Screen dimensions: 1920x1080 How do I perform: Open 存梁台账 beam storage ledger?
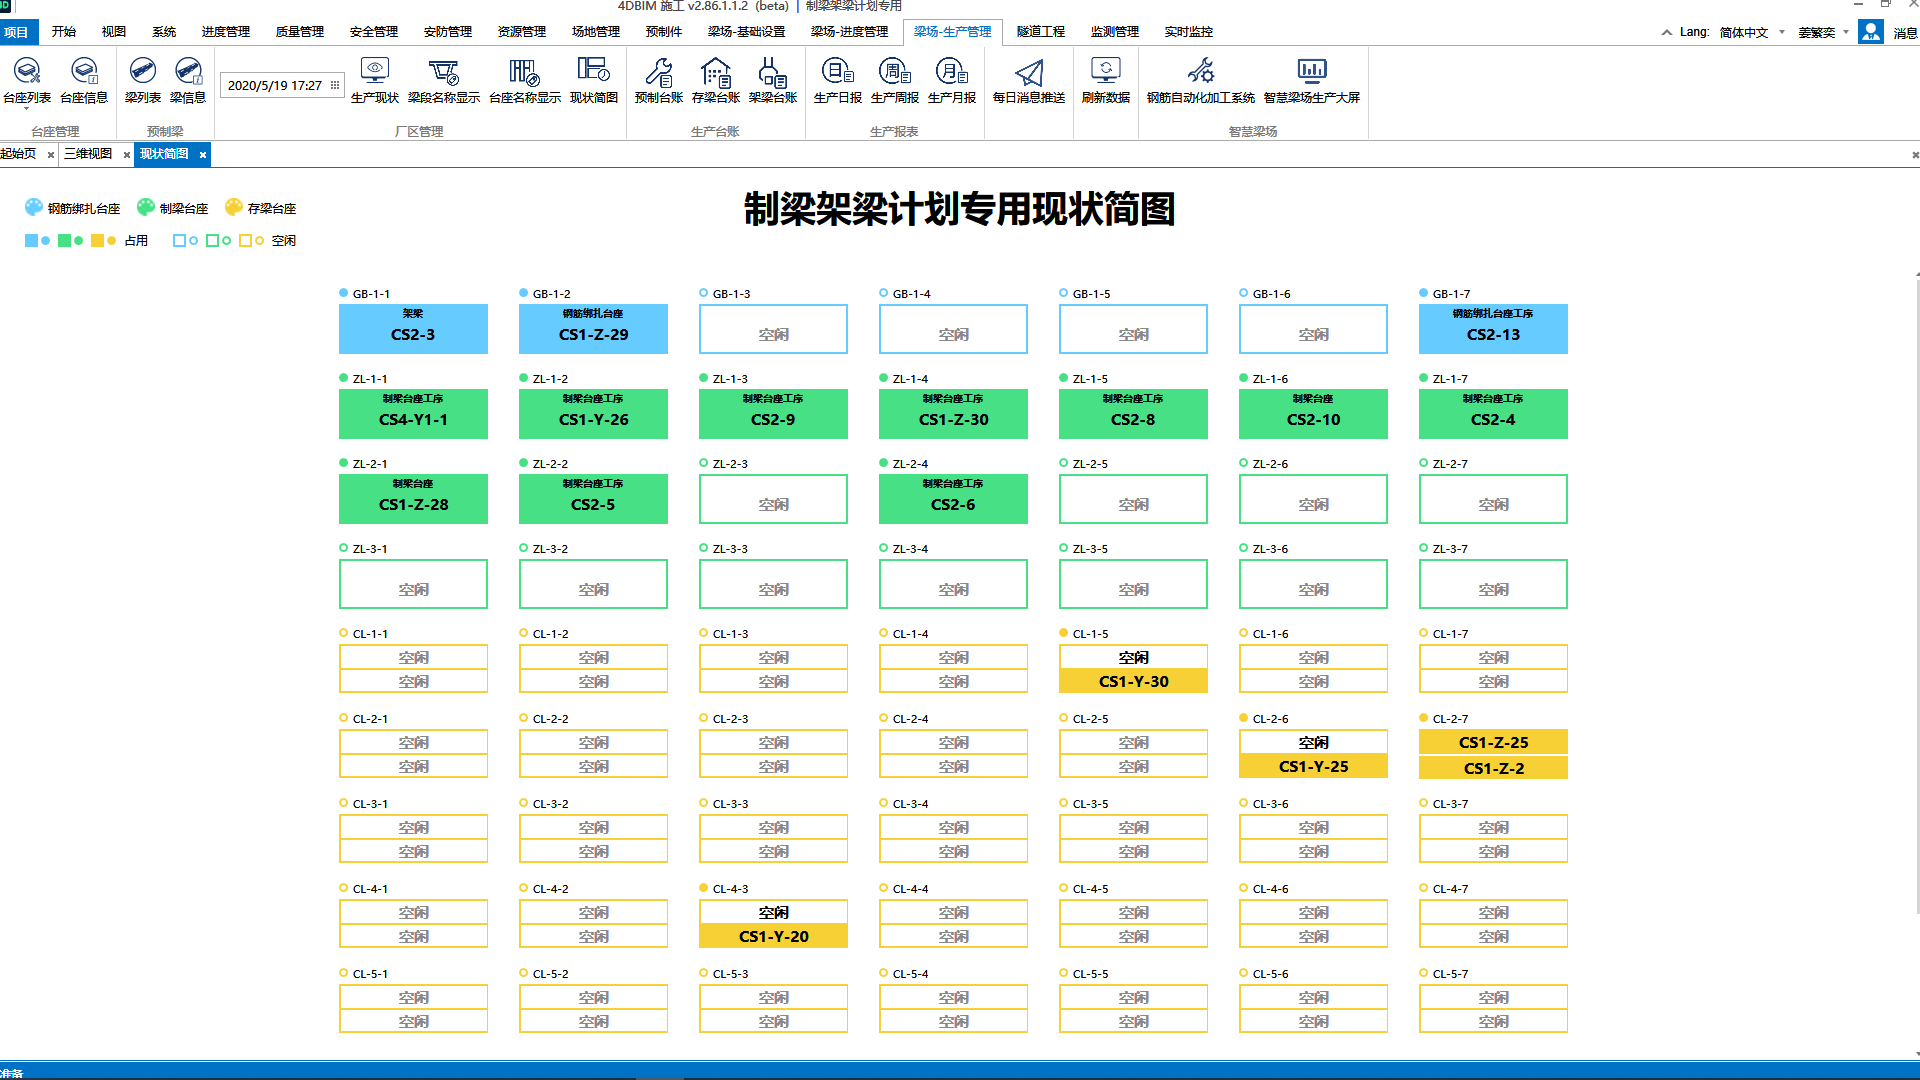[x=716, y=80]
